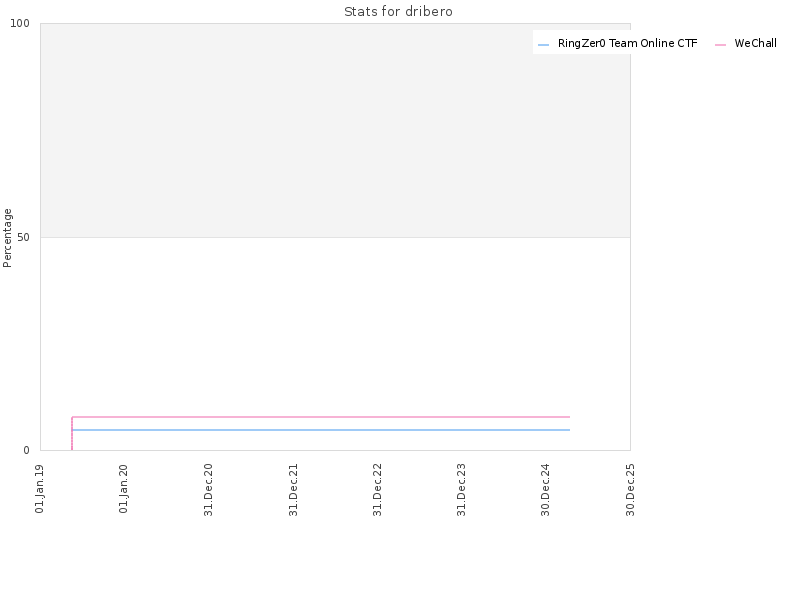Click the 31.Dec.23 x-axis date label

(x=461, y=490)
